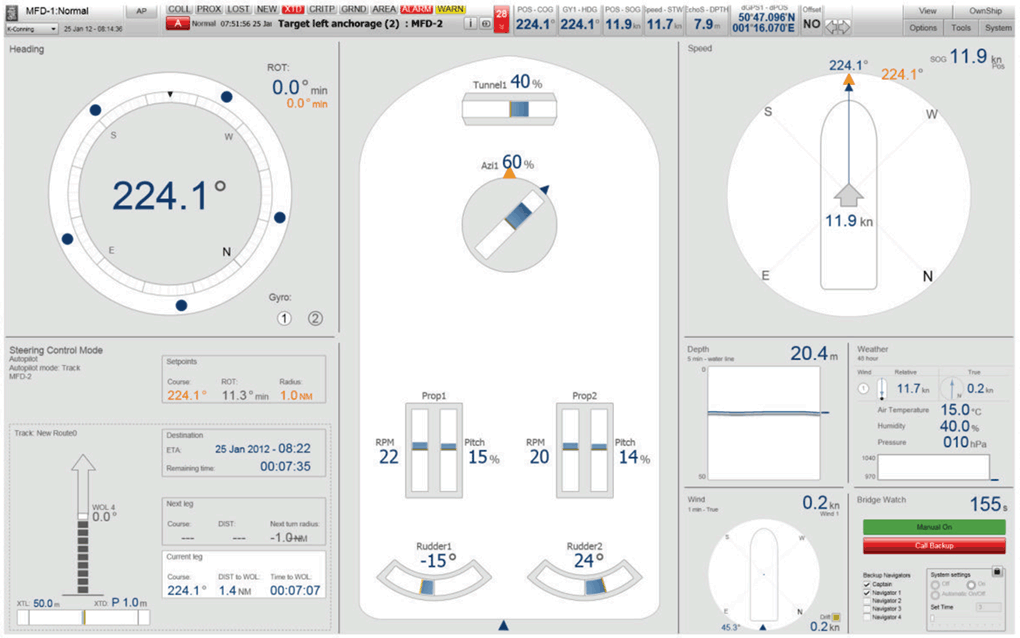
Task: Open alert info with the i icon
Action: 470,22
